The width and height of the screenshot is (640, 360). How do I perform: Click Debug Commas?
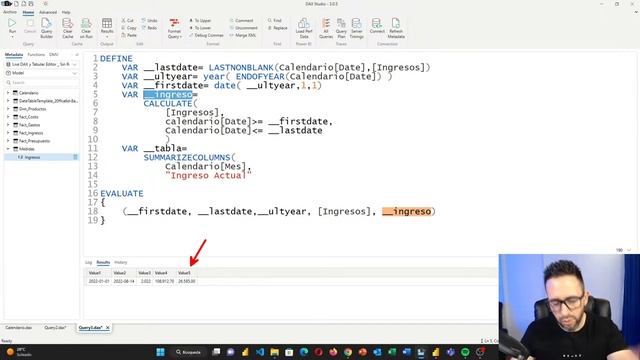coord(206,35)
